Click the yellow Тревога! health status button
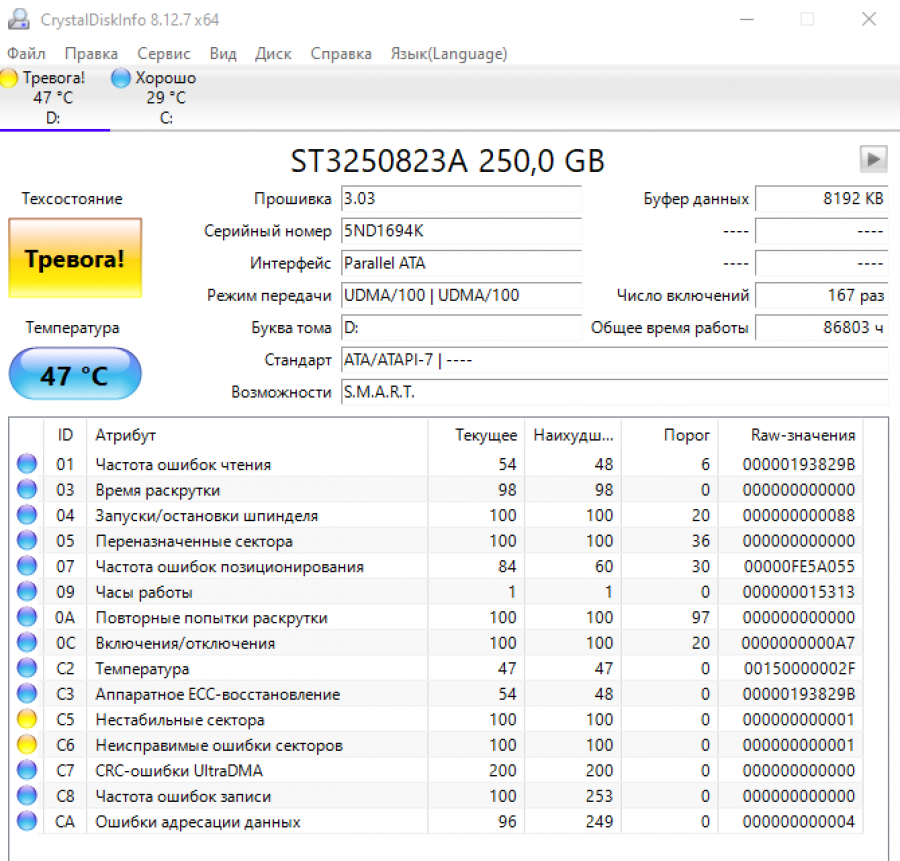The width and height of the screenshot is (900, 861). point(75,259)
